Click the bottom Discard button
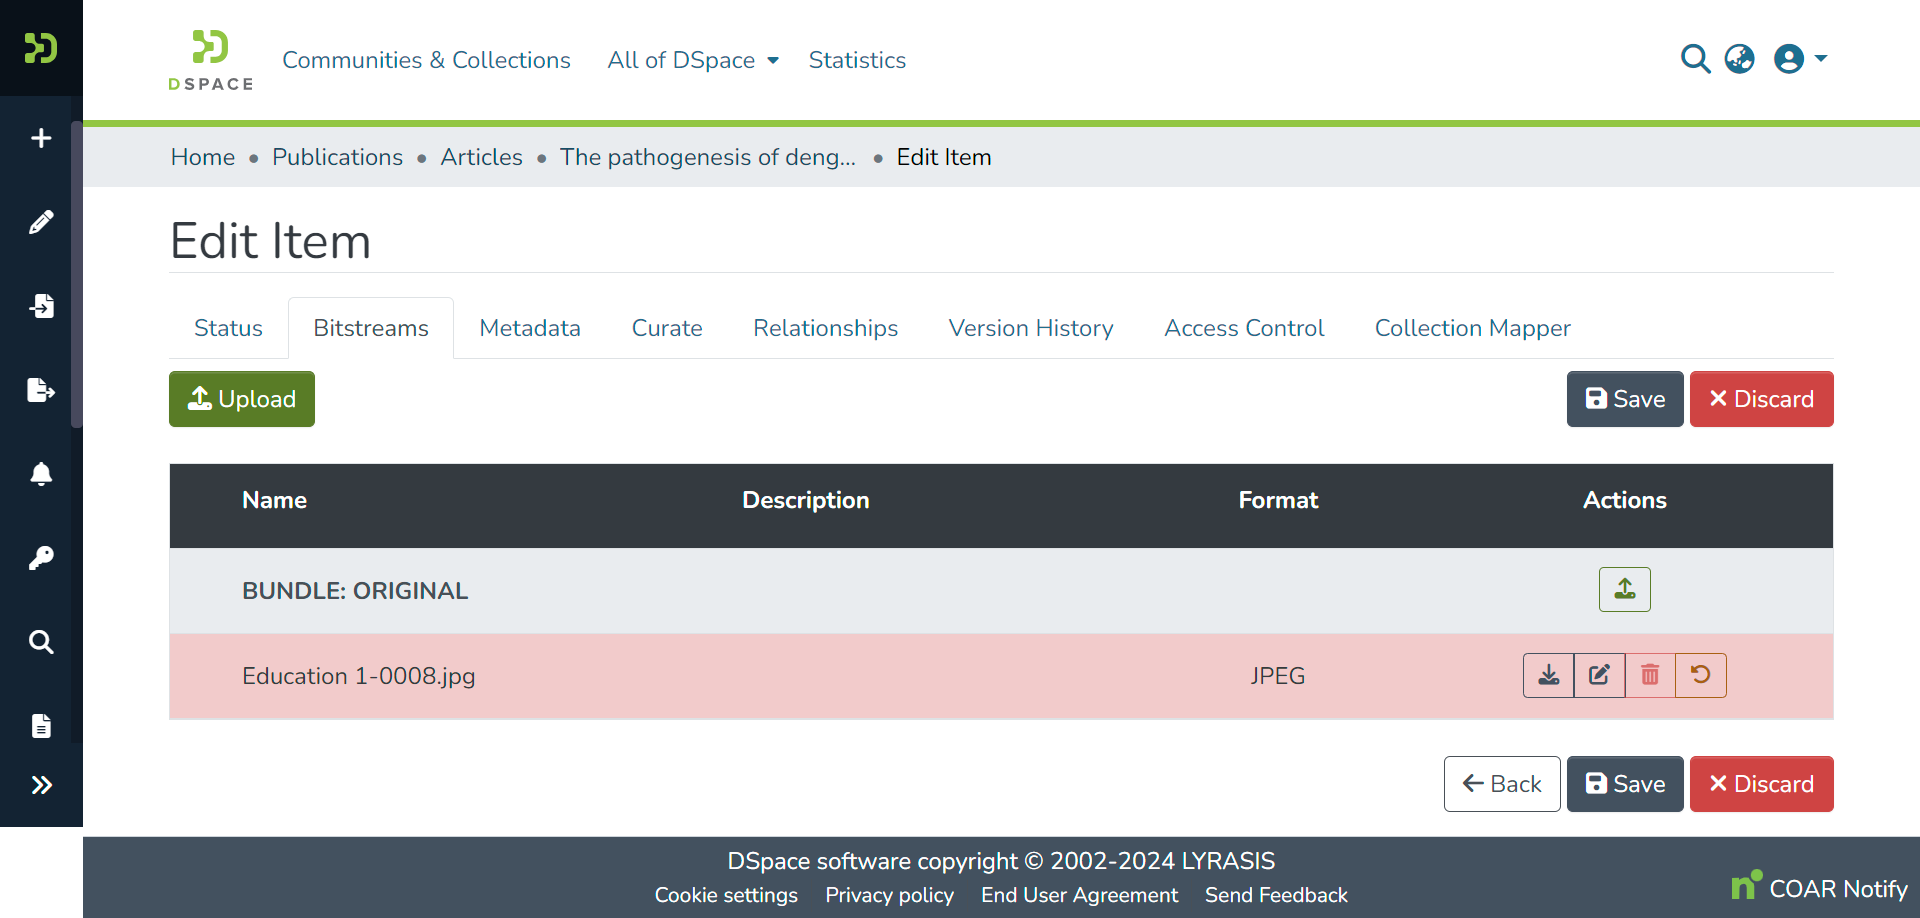This screenshot has width=1920, height=918. tap(1761, 784)
